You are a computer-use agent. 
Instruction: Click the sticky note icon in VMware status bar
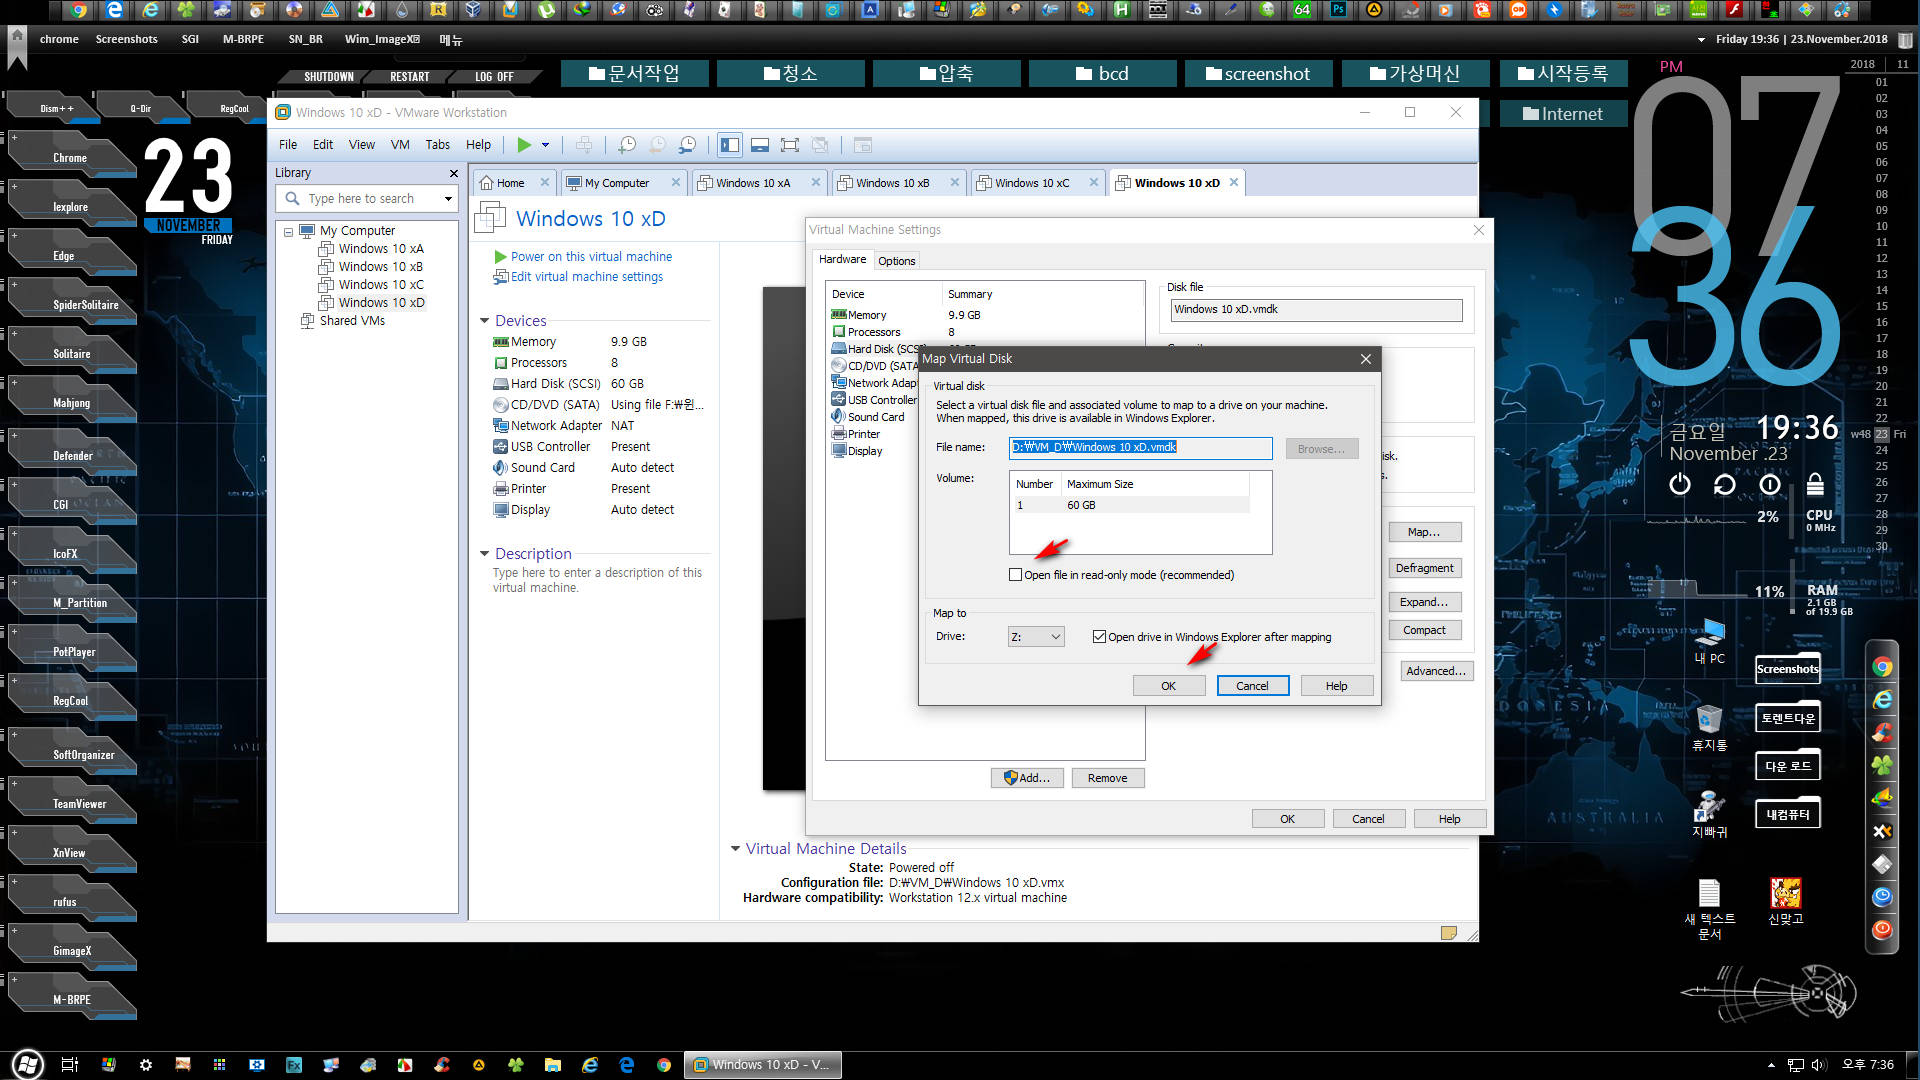(1448, 933)
